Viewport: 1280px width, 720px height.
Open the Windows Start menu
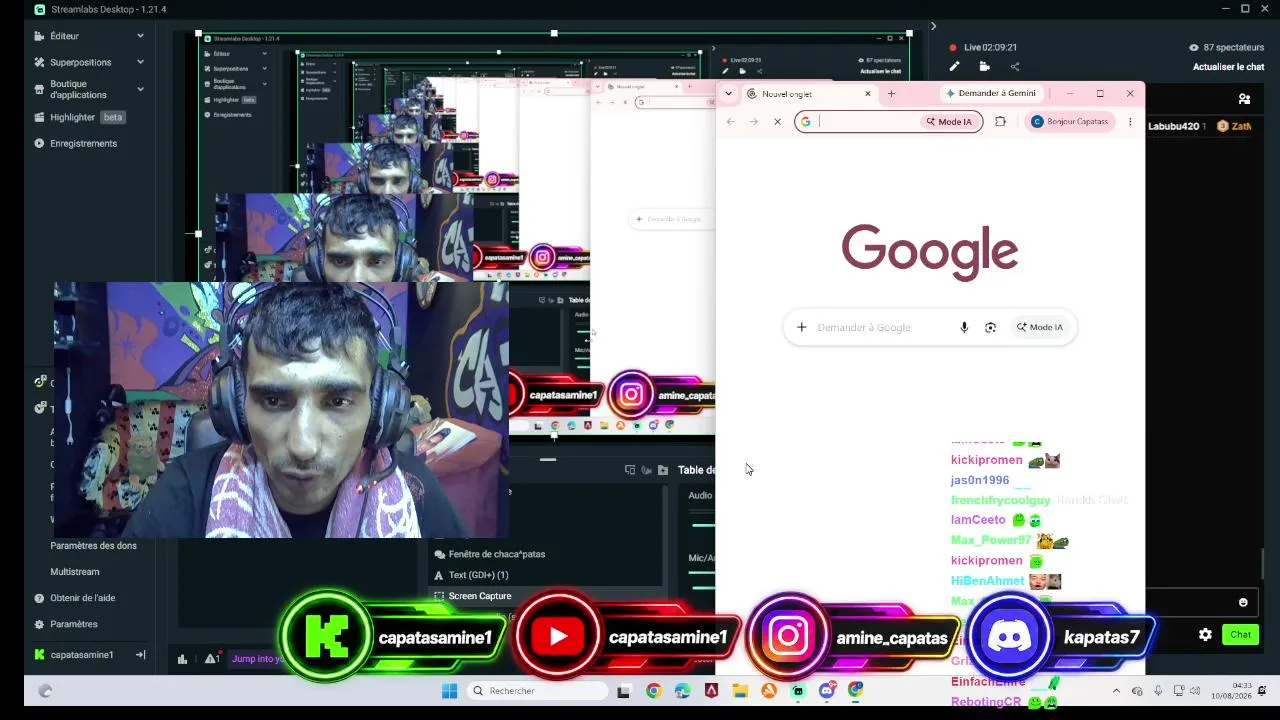[x=449, y=691]
